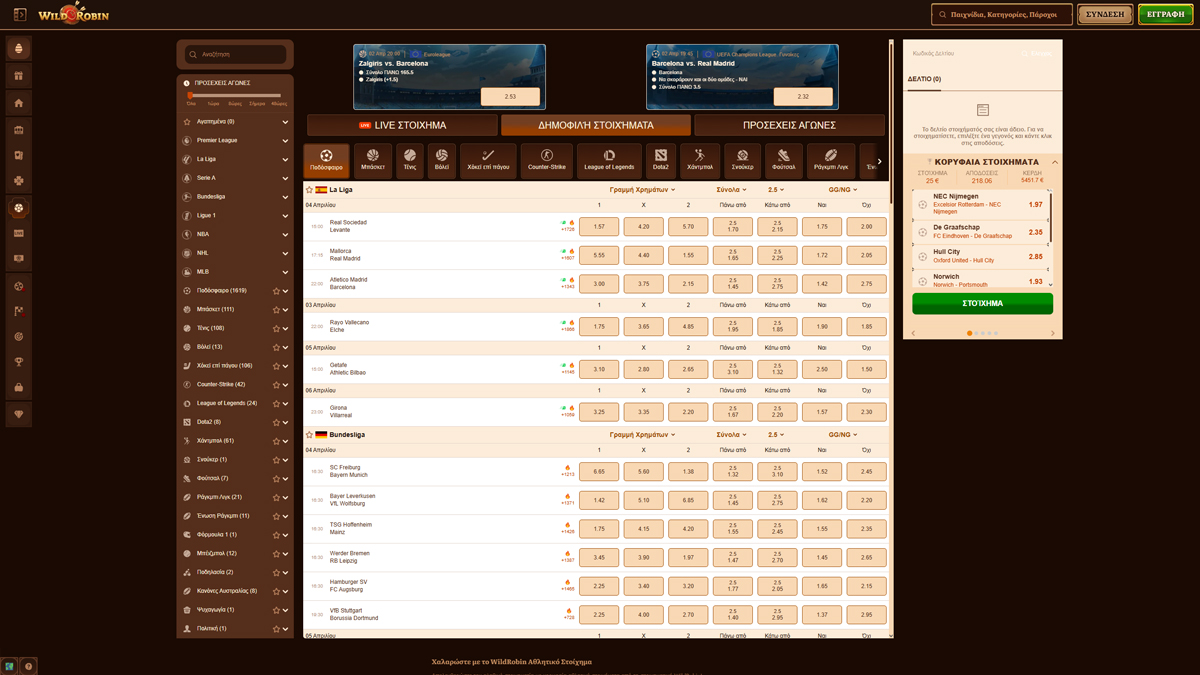
Task: Switch to the LIVE ΣΤΟΙΧΗΜΑ tab
Action: pyautogui.click(x=402, y=125)
